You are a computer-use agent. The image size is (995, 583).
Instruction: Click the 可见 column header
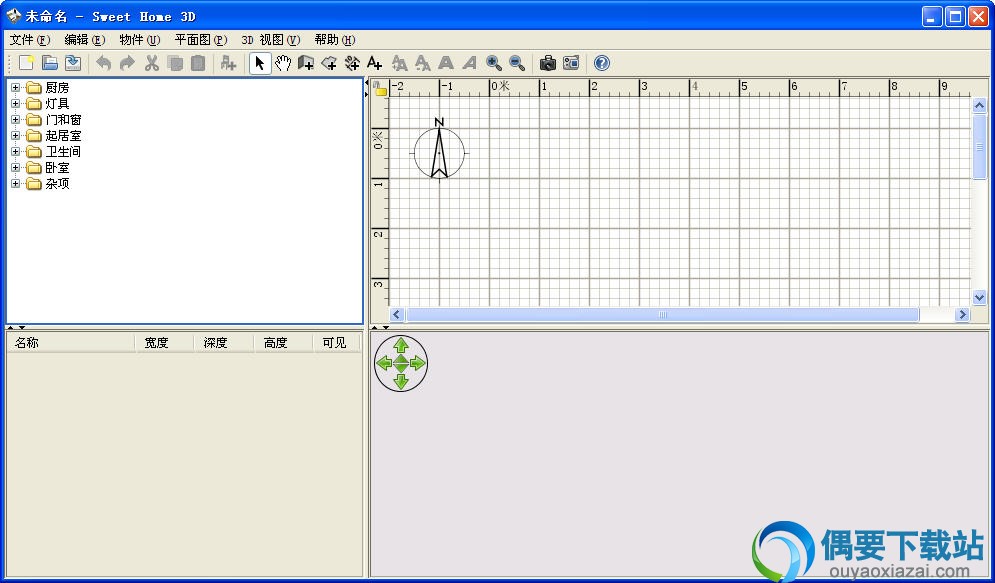pos(337,343)
